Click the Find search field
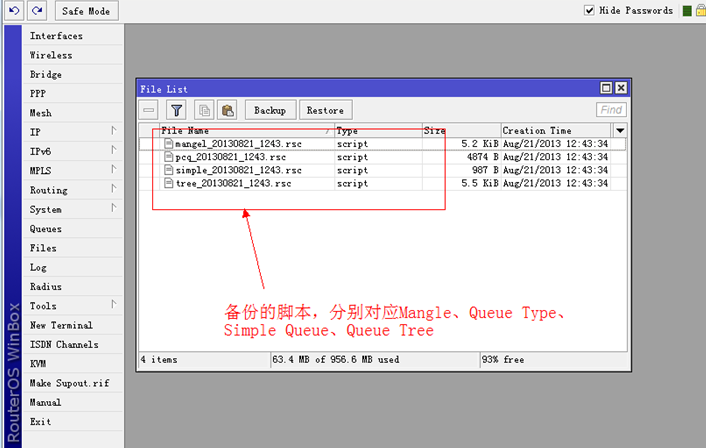Image resolution: width=706 pixels, height=448 pixels. 611,110
